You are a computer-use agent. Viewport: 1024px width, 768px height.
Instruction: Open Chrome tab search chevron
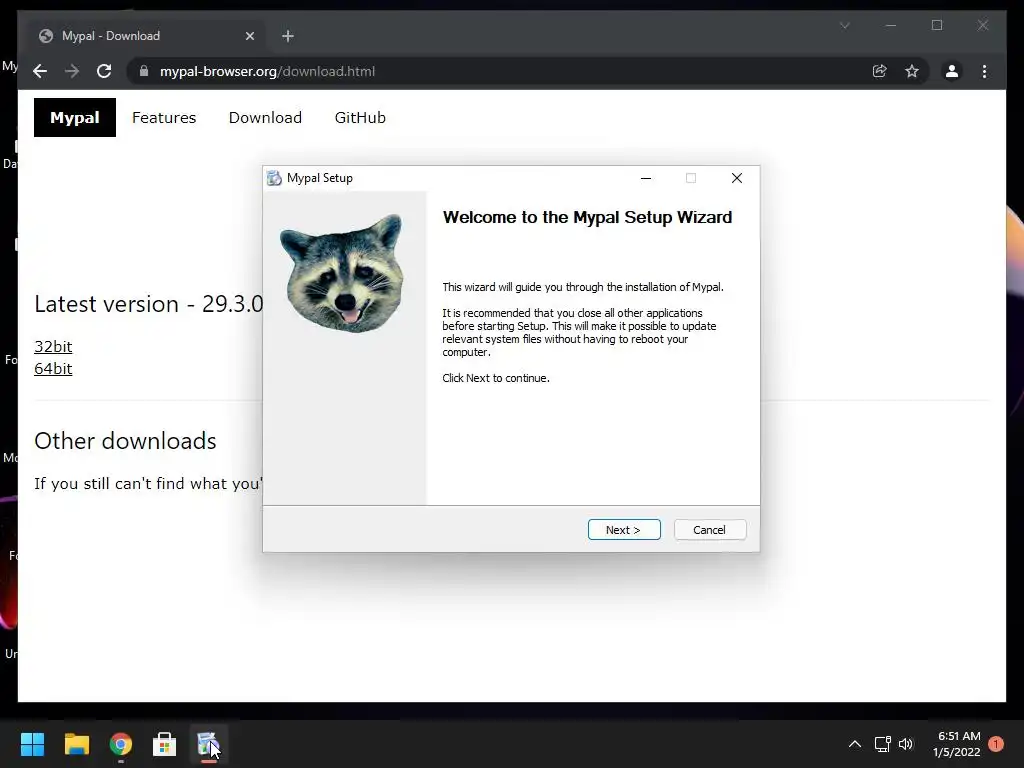tap(844, 25)
